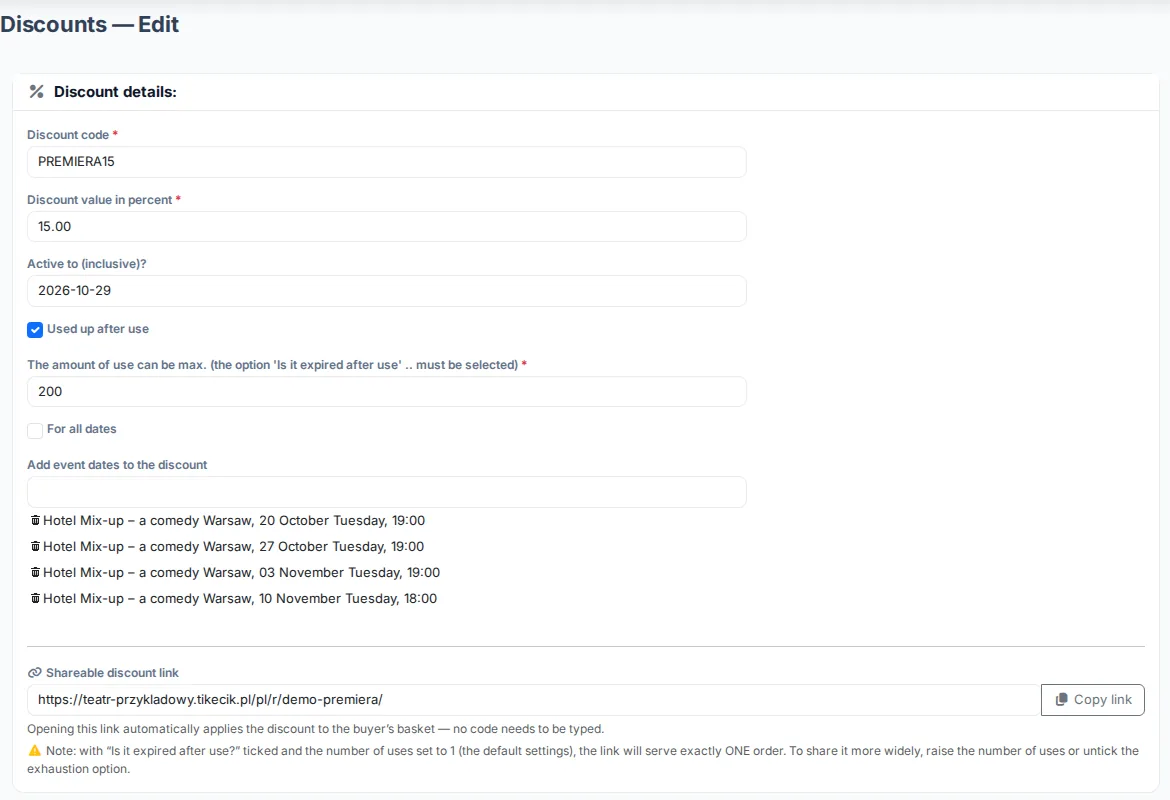The height and width of the screenshot is (800, 1170).
Task: Click the yellow warning triangle icon
Action: (34, 751)
